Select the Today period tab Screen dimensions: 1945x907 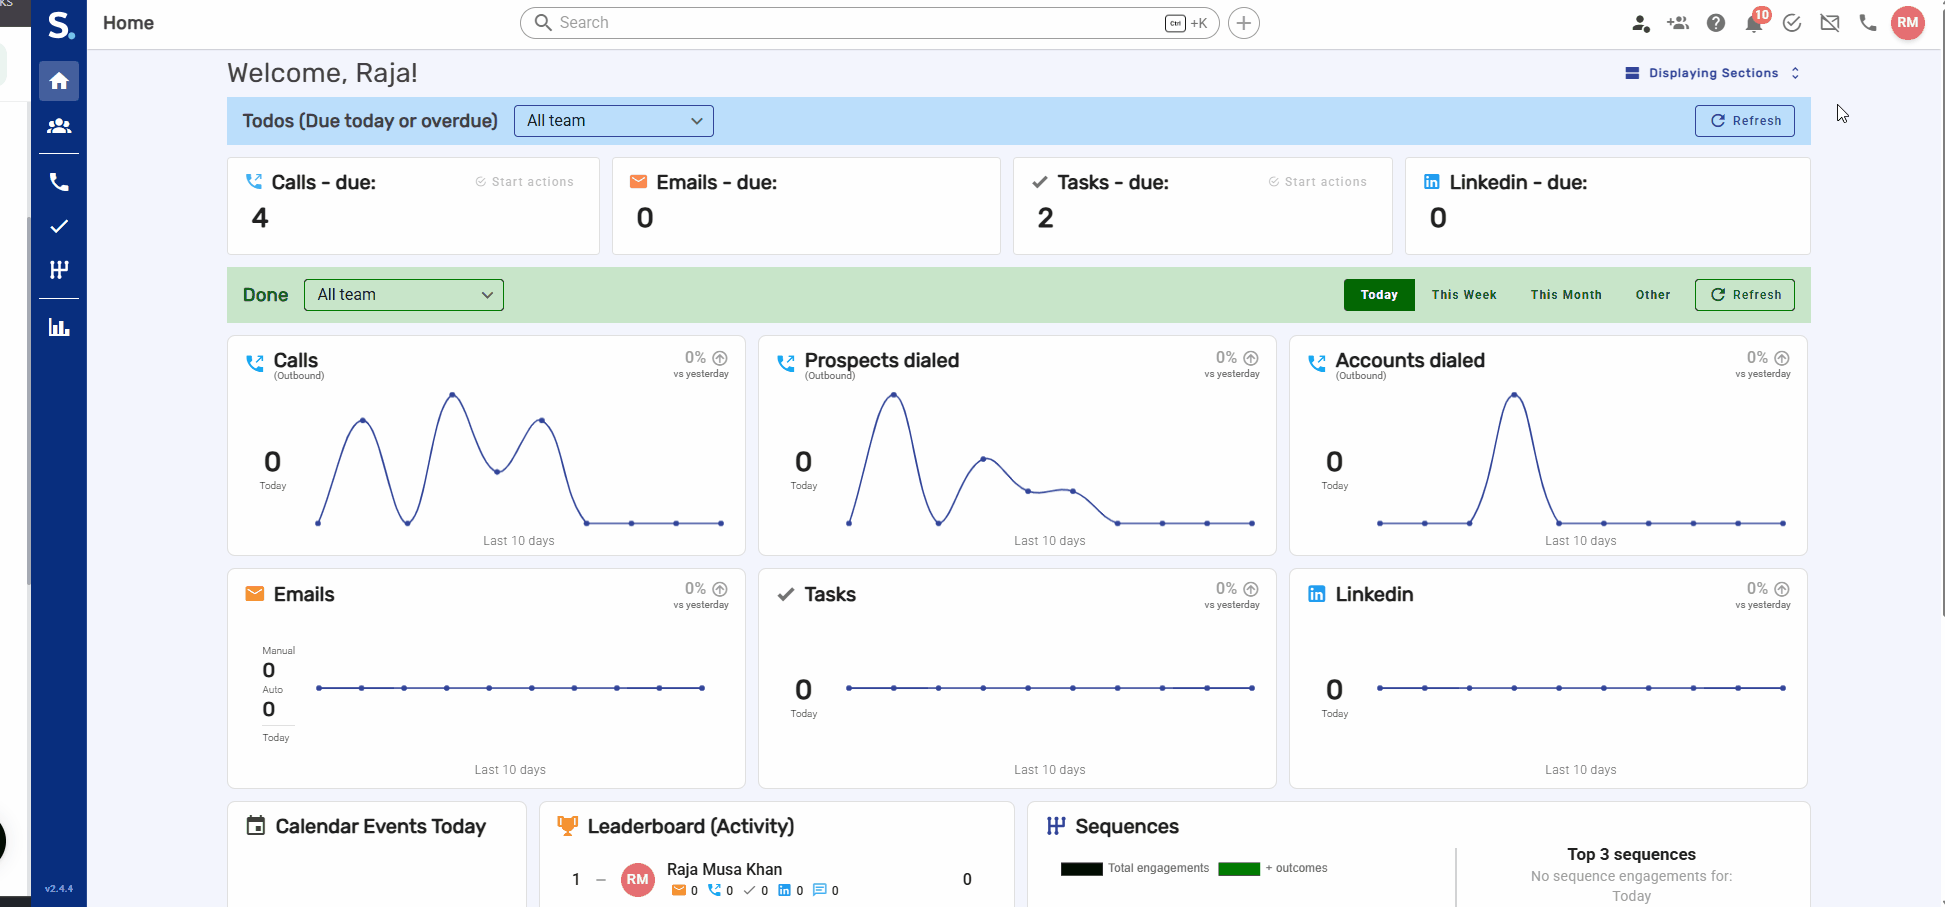tap(1379, 295)
